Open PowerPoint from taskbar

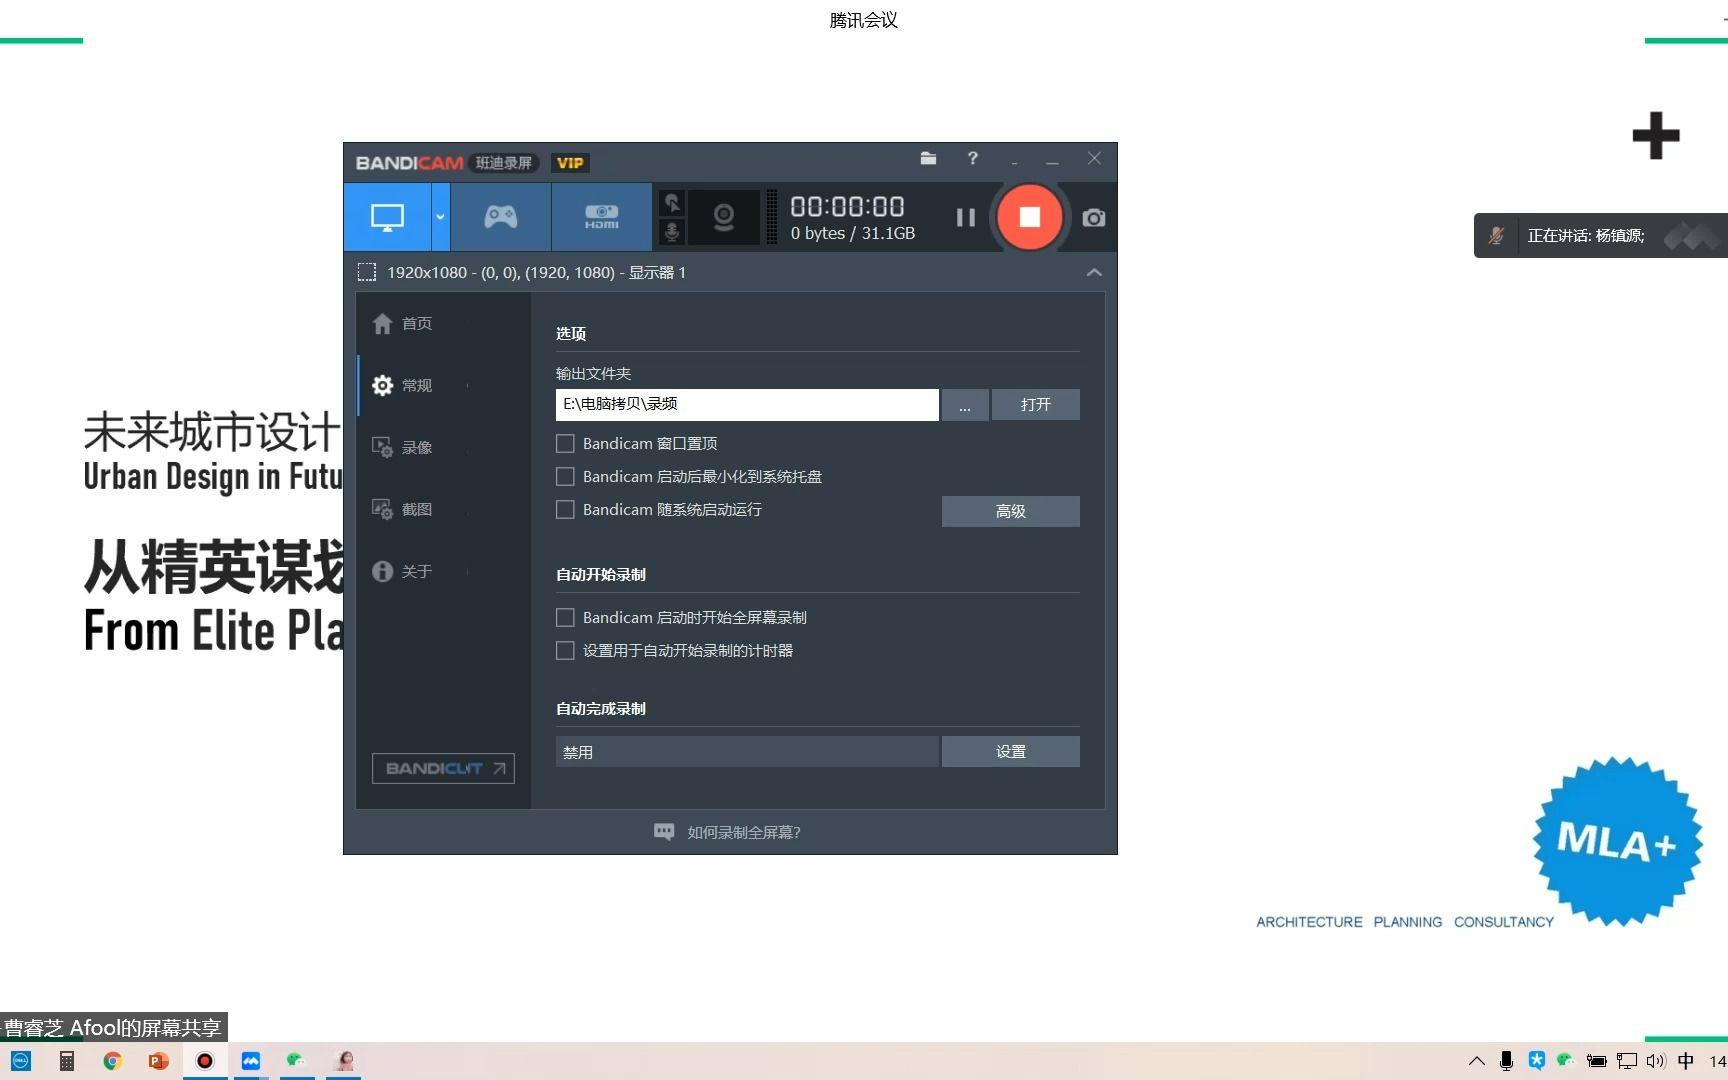pos(158,1061)
